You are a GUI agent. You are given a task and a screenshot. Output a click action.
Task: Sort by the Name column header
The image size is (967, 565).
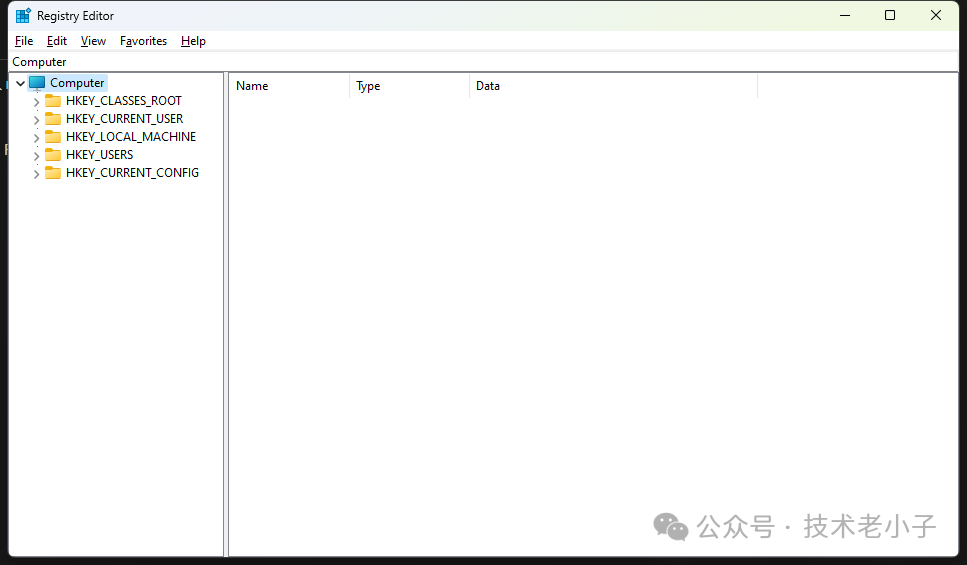(x=289, y=86)
